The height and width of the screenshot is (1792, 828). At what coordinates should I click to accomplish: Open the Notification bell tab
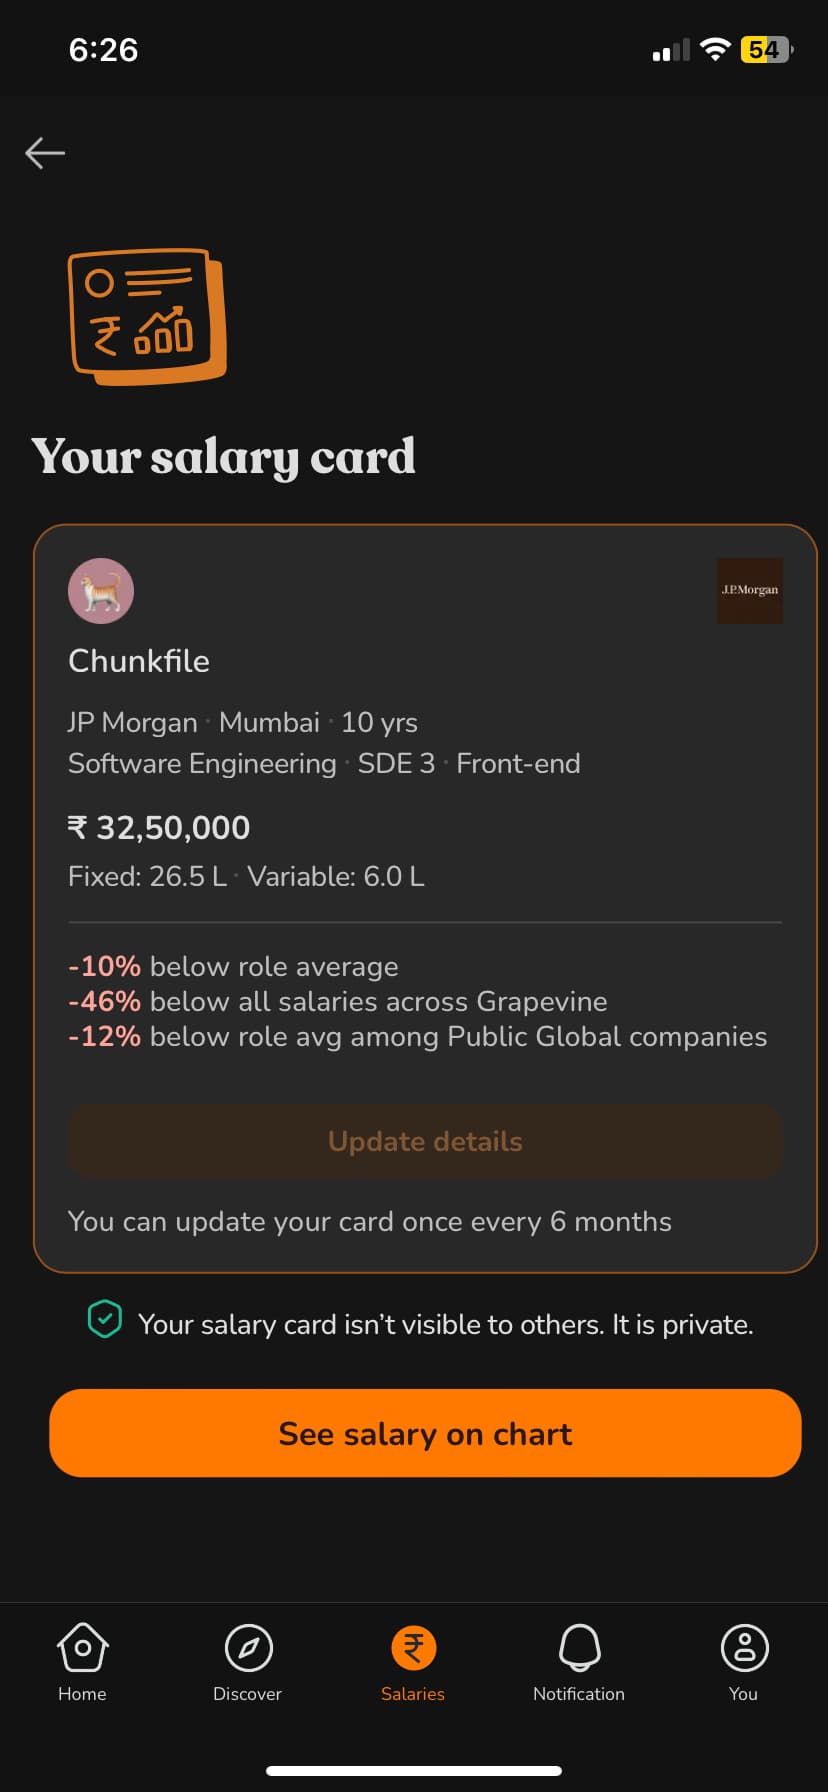point(579,1661)
